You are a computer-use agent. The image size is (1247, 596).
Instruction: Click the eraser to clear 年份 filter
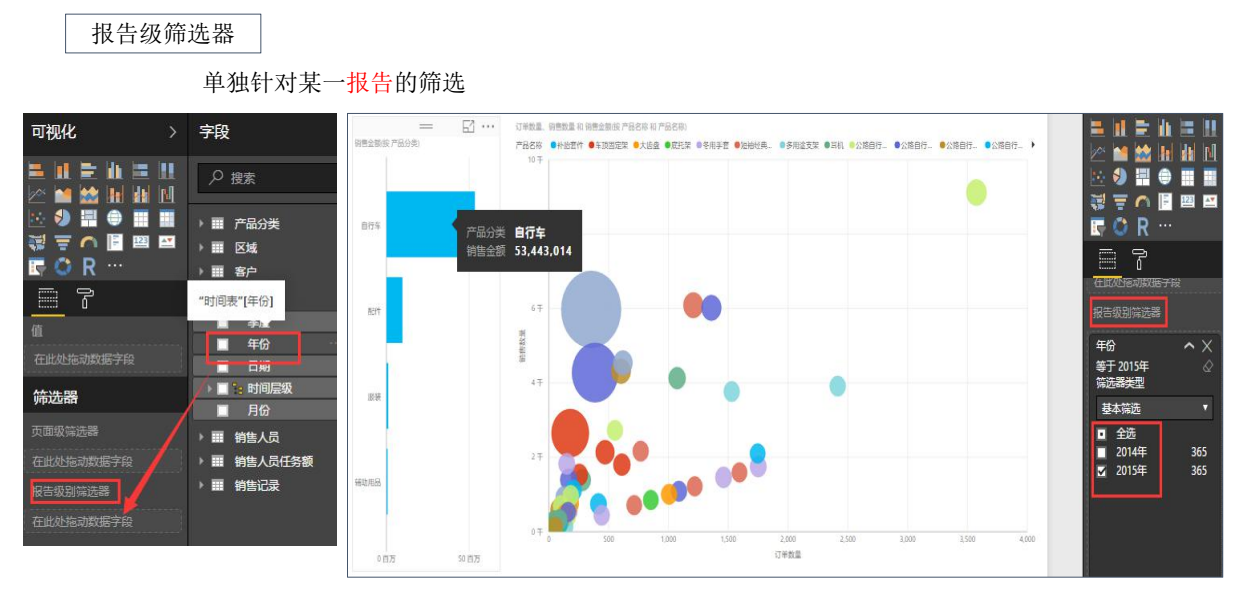(1207, 366)
